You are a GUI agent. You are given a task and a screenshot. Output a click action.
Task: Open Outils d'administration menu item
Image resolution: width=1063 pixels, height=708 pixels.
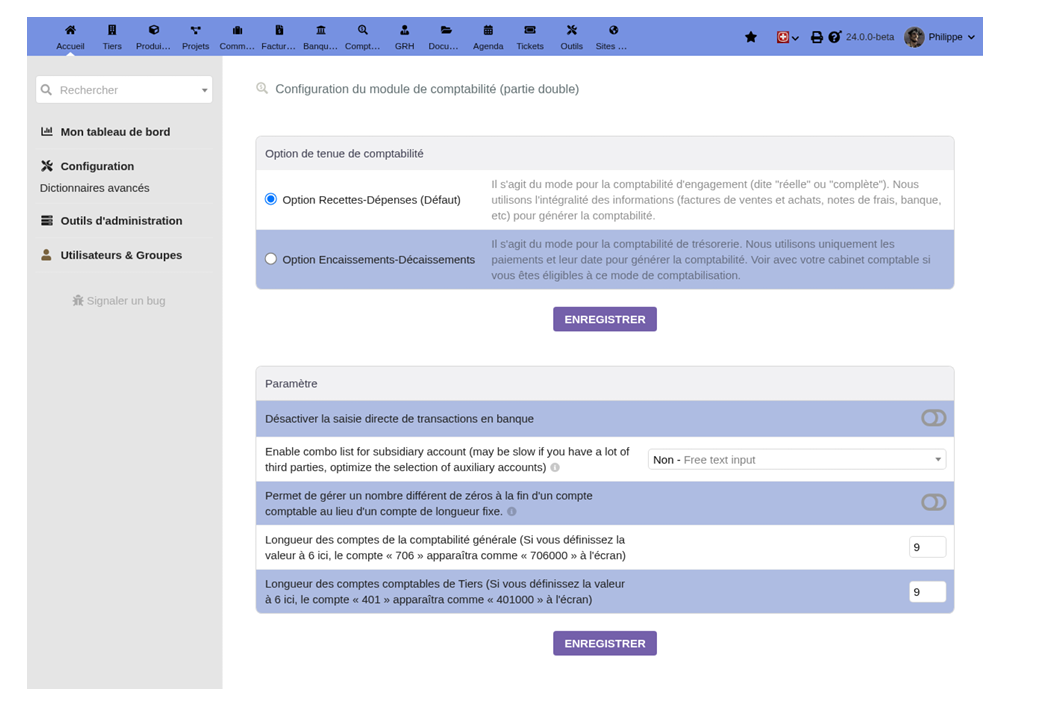coord(121,220)
